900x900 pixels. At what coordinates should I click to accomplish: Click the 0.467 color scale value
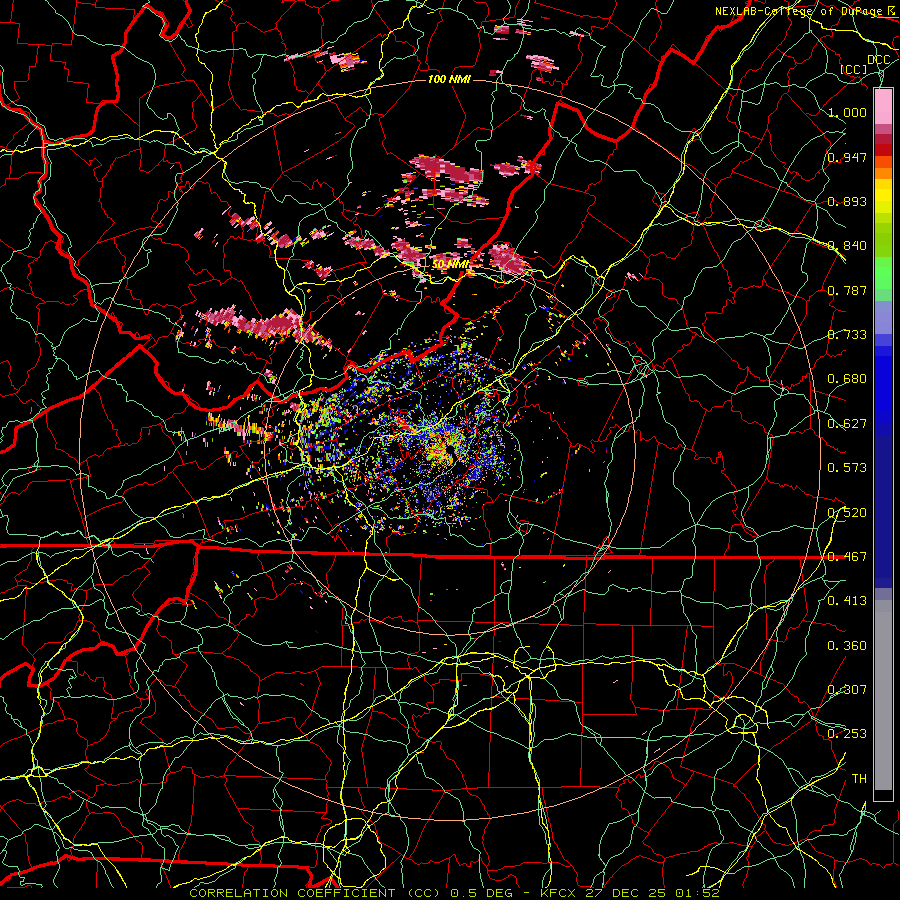(847, 557)
